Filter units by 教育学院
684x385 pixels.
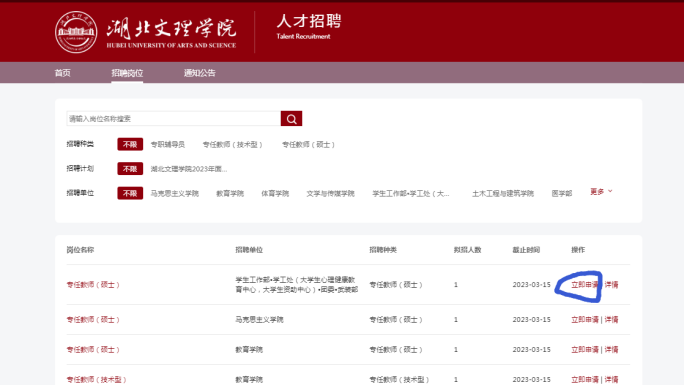point(230,193)
